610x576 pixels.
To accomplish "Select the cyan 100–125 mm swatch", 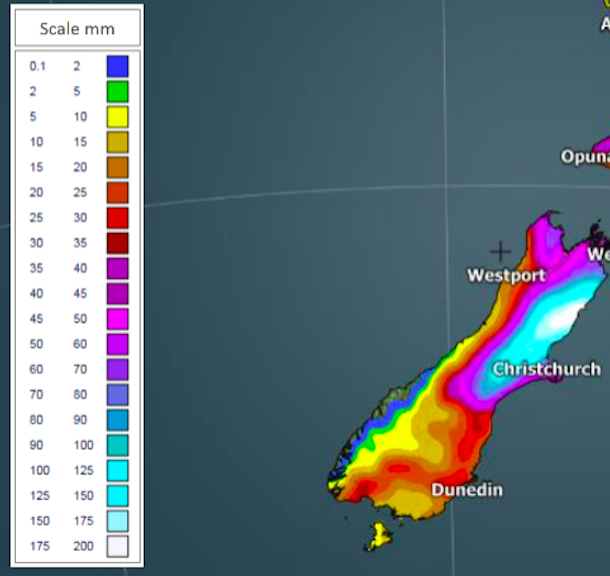I will click(117, 470).
